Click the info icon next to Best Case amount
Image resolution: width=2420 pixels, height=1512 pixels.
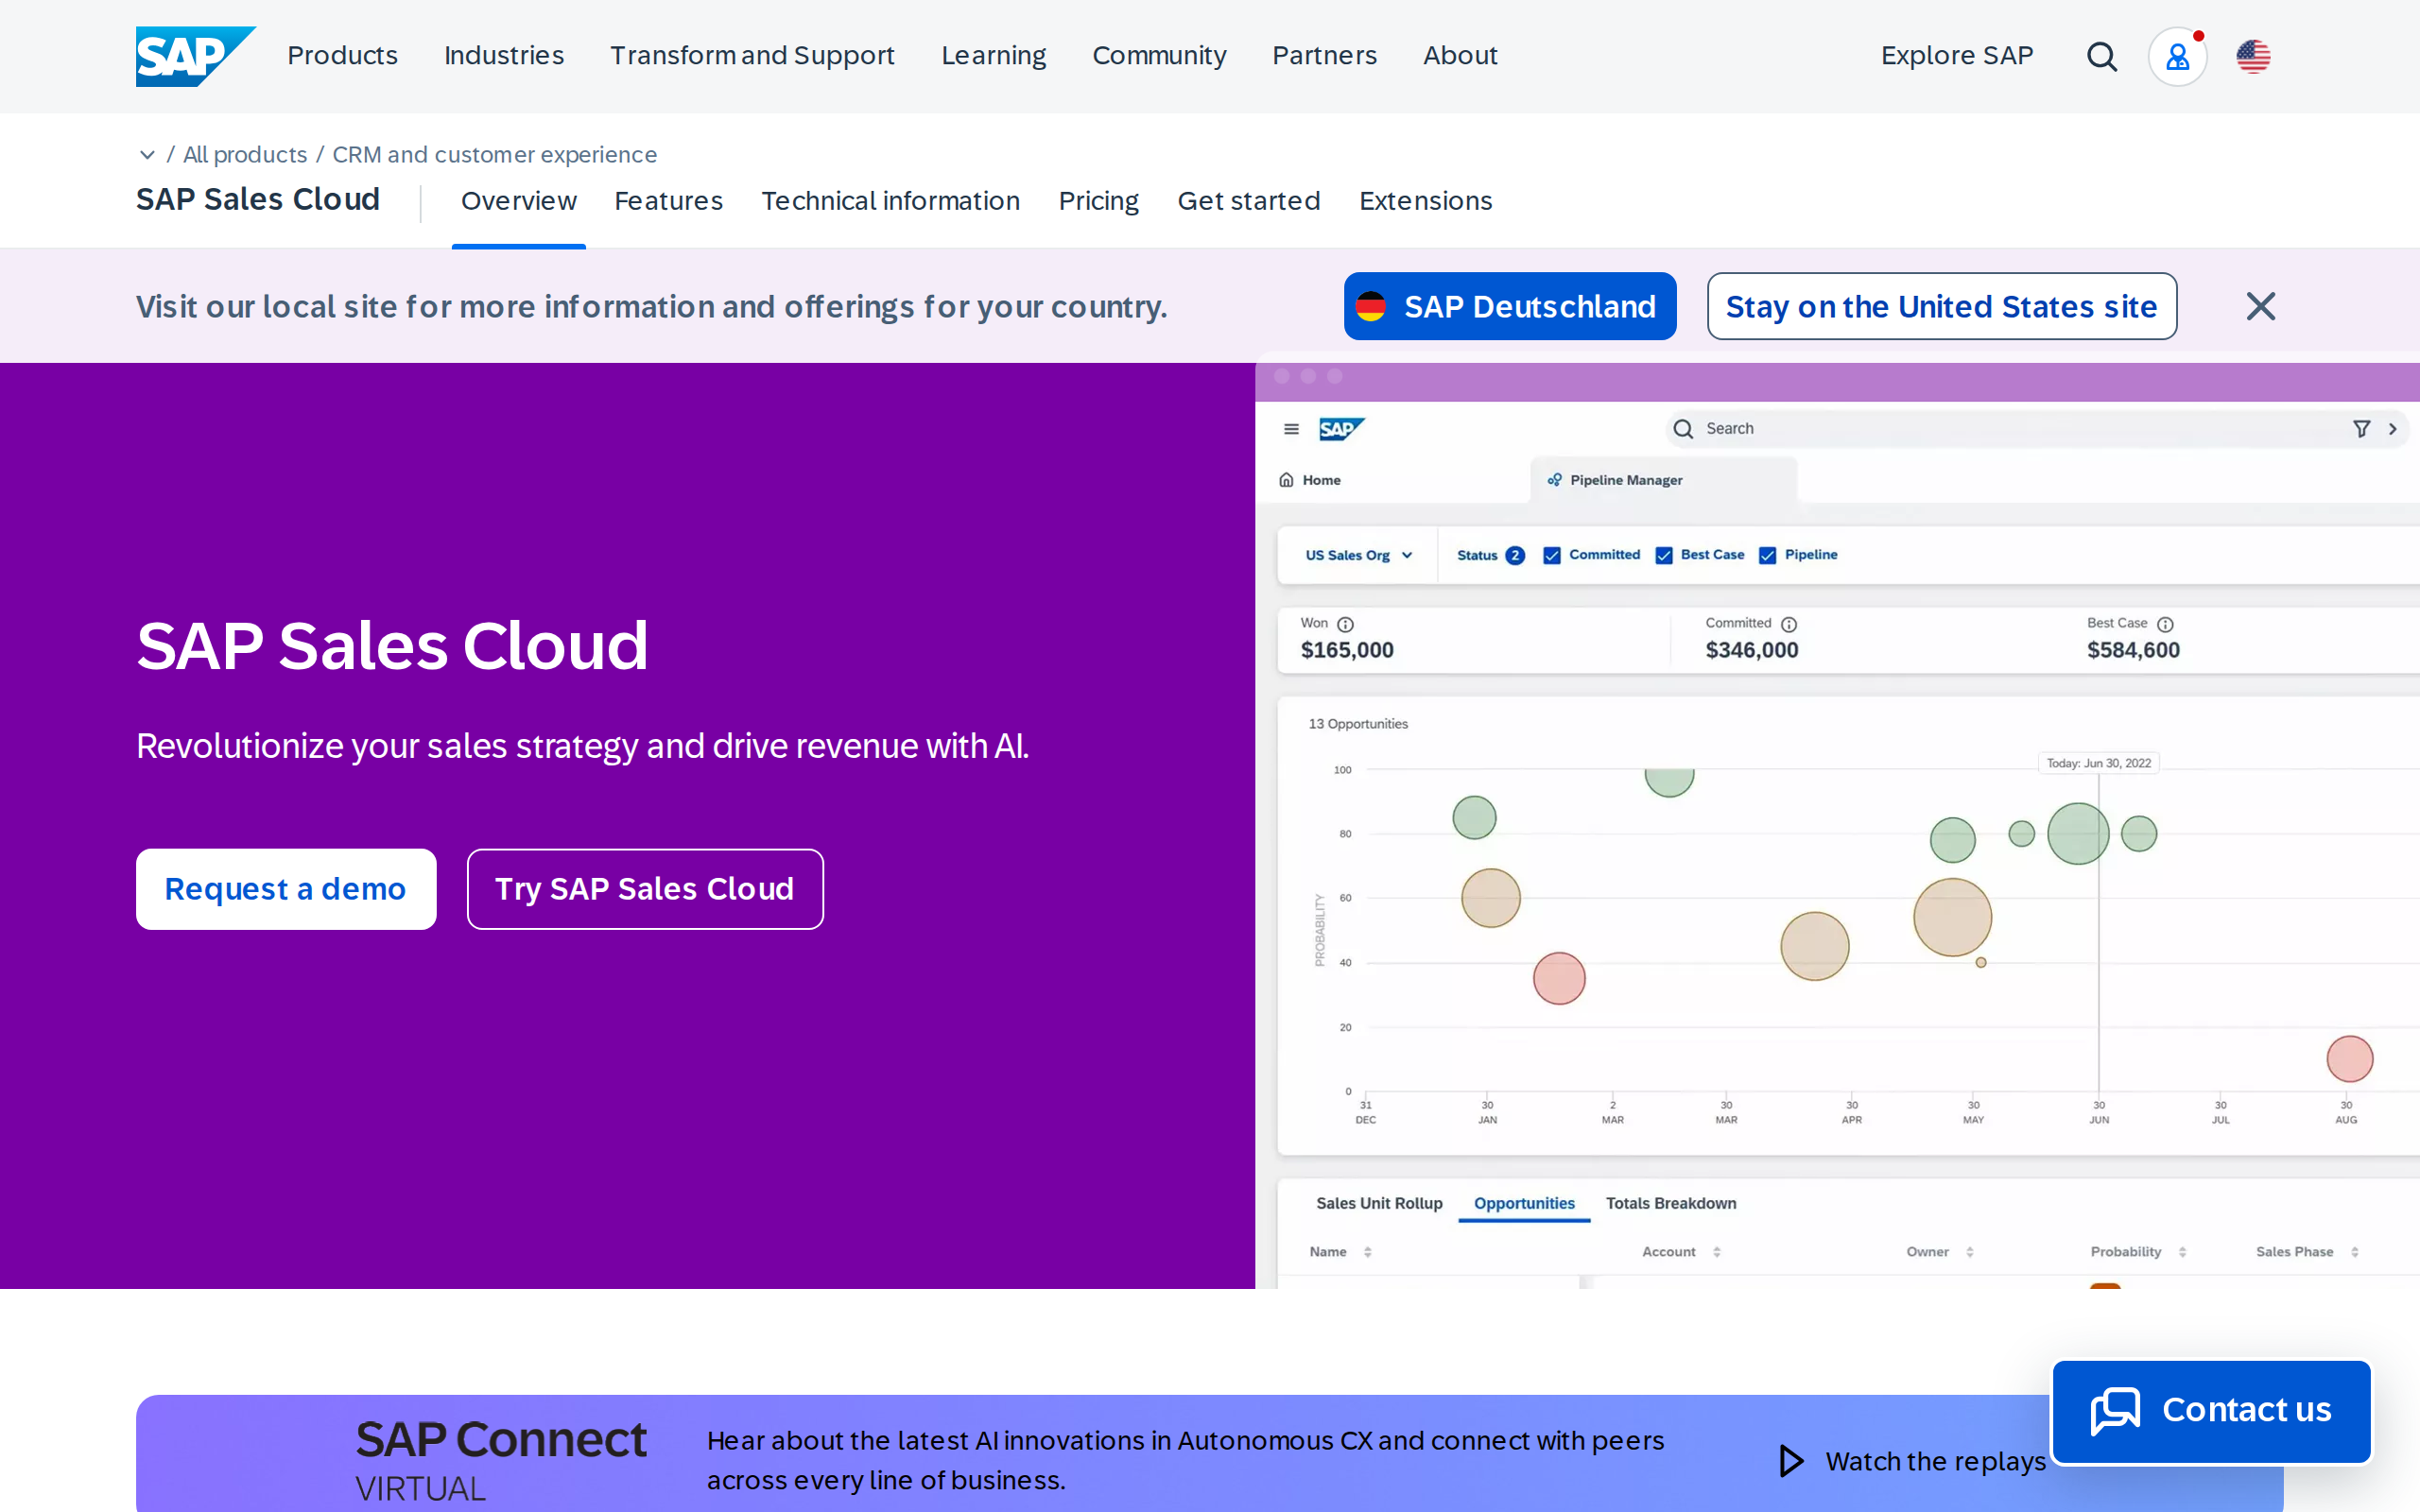2165,624
